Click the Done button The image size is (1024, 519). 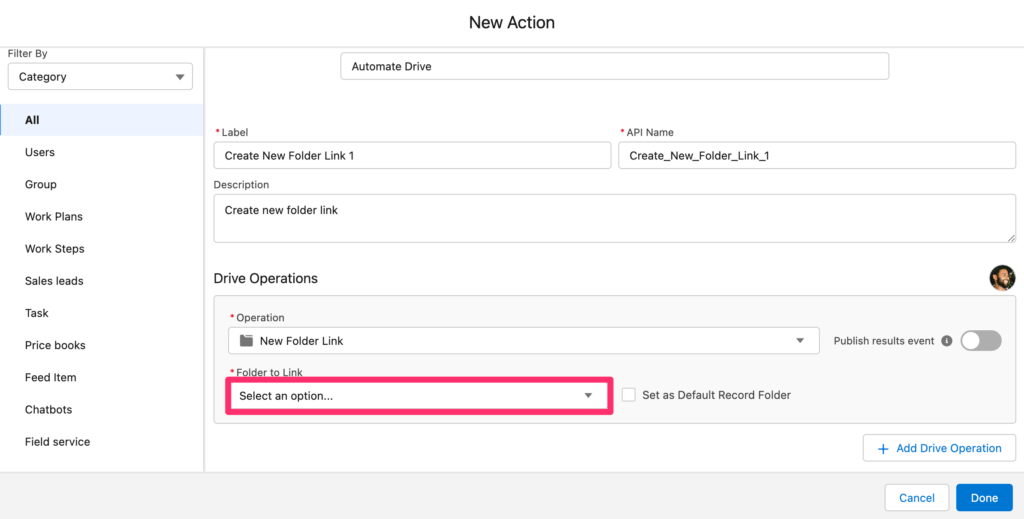click(x=984, y=497)
